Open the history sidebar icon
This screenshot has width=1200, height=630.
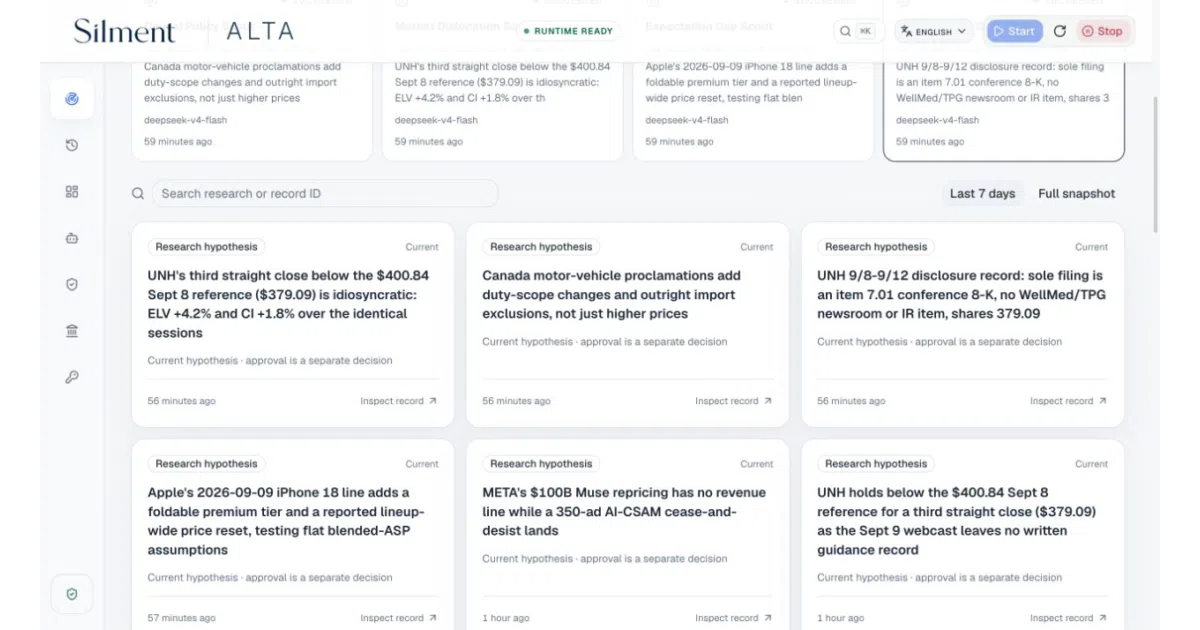coord(72,145)
